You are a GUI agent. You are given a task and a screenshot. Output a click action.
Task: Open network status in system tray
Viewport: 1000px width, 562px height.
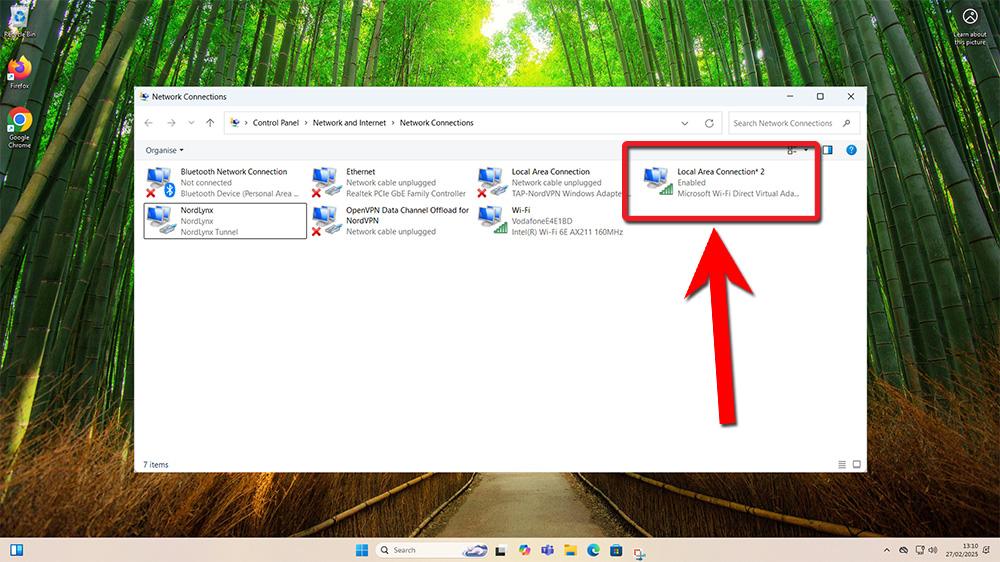point(919,550)
